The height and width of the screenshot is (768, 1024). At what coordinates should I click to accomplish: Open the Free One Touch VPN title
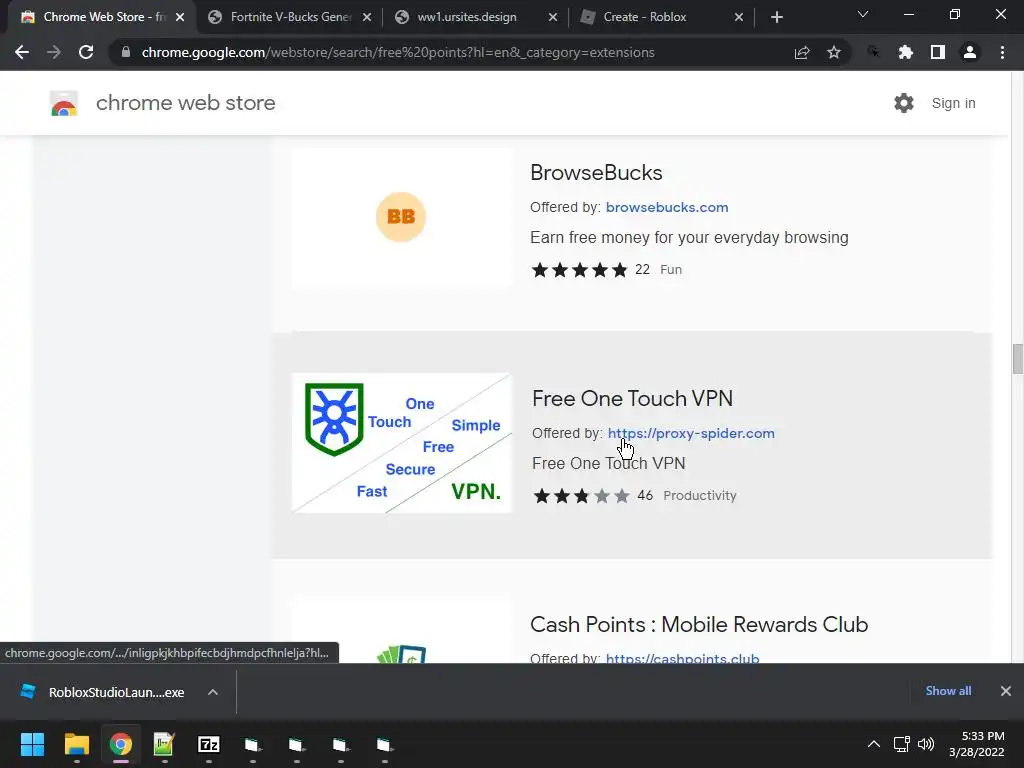tap(632, 398)
